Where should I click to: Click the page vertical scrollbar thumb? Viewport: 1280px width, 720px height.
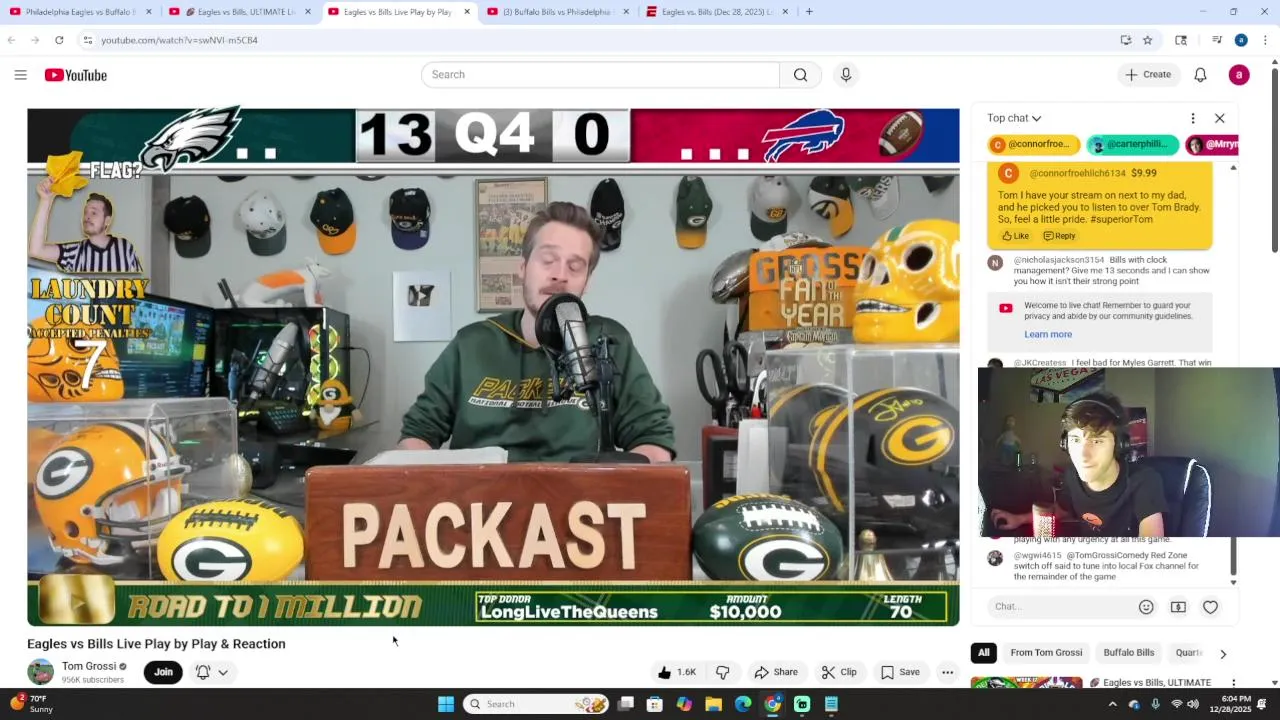tap(1274, 160)
